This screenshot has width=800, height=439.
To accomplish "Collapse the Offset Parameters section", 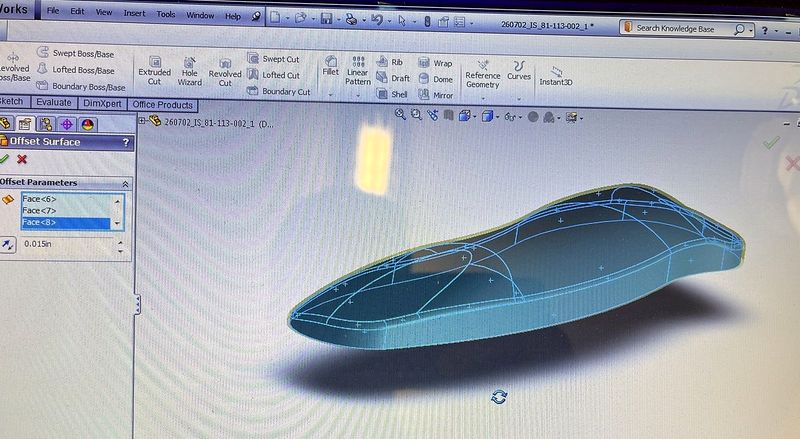I will pos(126,184).
